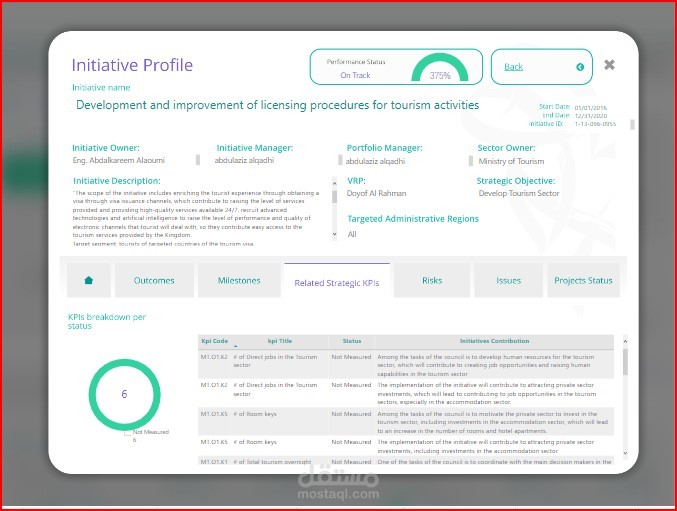Select Develop Tourism Sector objective

(519, 193)
